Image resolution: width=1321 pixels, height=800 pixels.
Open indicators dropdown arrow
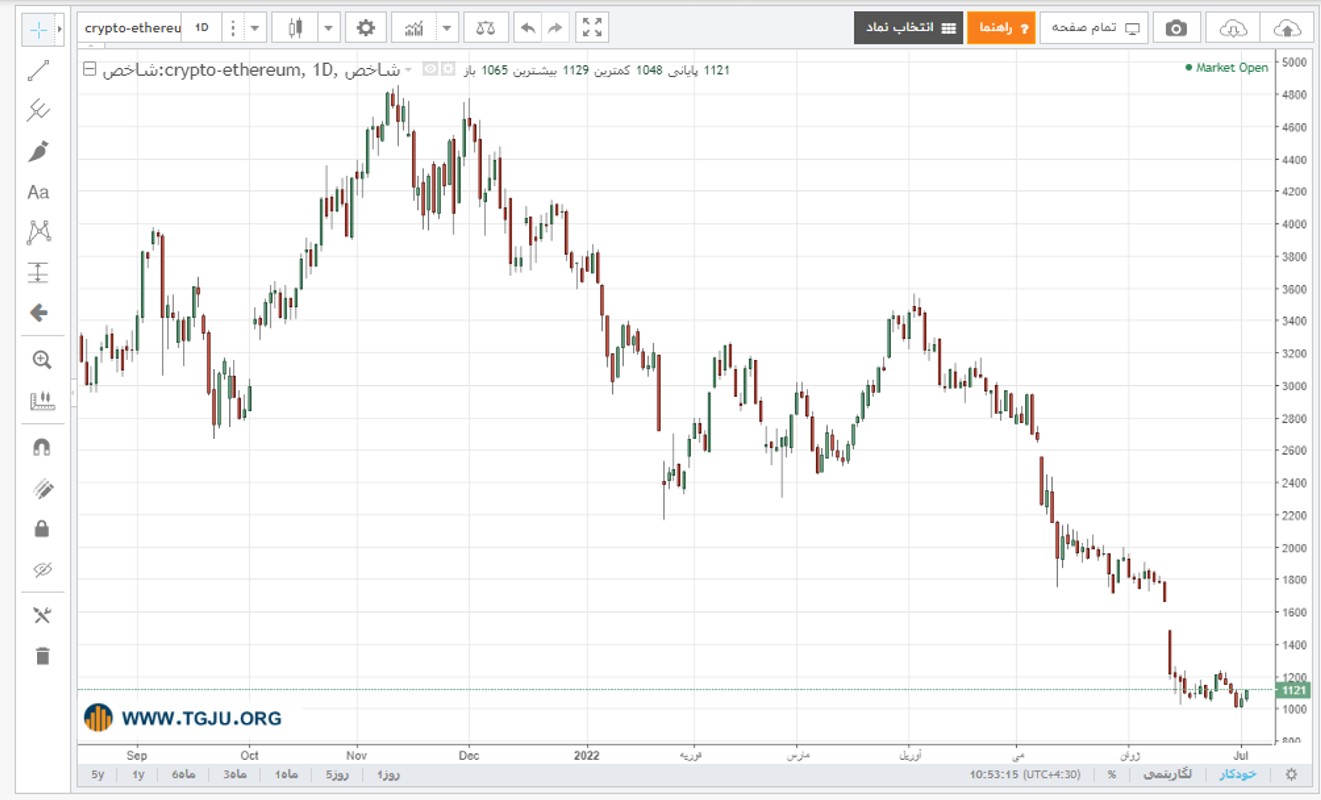(x=449, y=28)
